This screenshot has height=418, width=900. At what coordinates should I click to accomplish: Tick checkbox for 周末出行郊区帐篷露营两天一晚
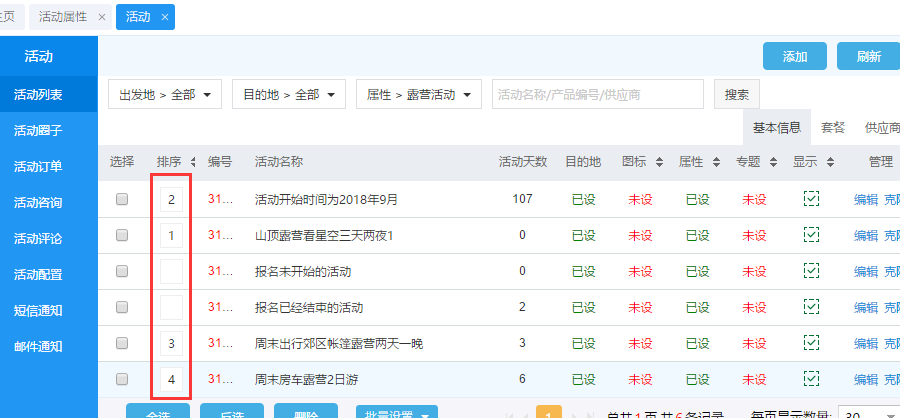click(122, 343)
